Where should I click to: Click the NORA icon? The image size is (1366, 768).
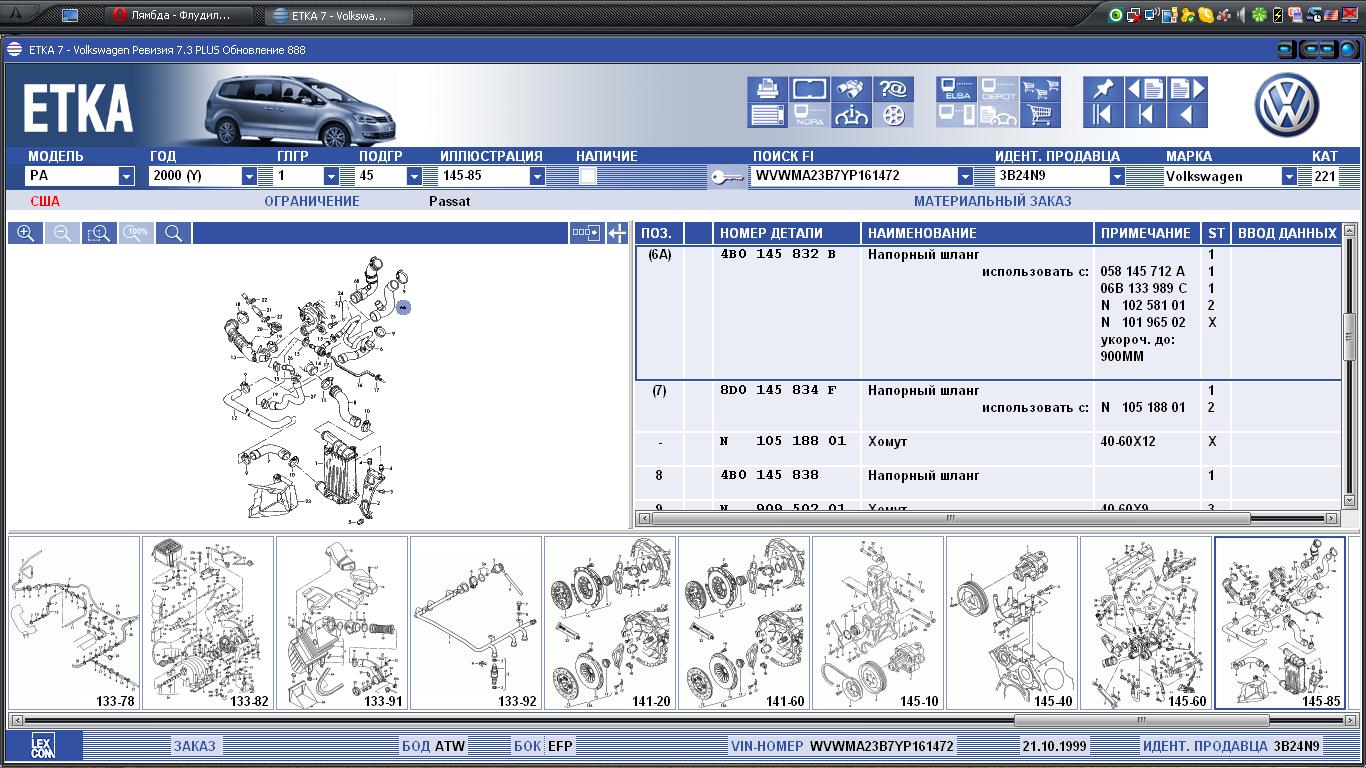tap(809, 115)
